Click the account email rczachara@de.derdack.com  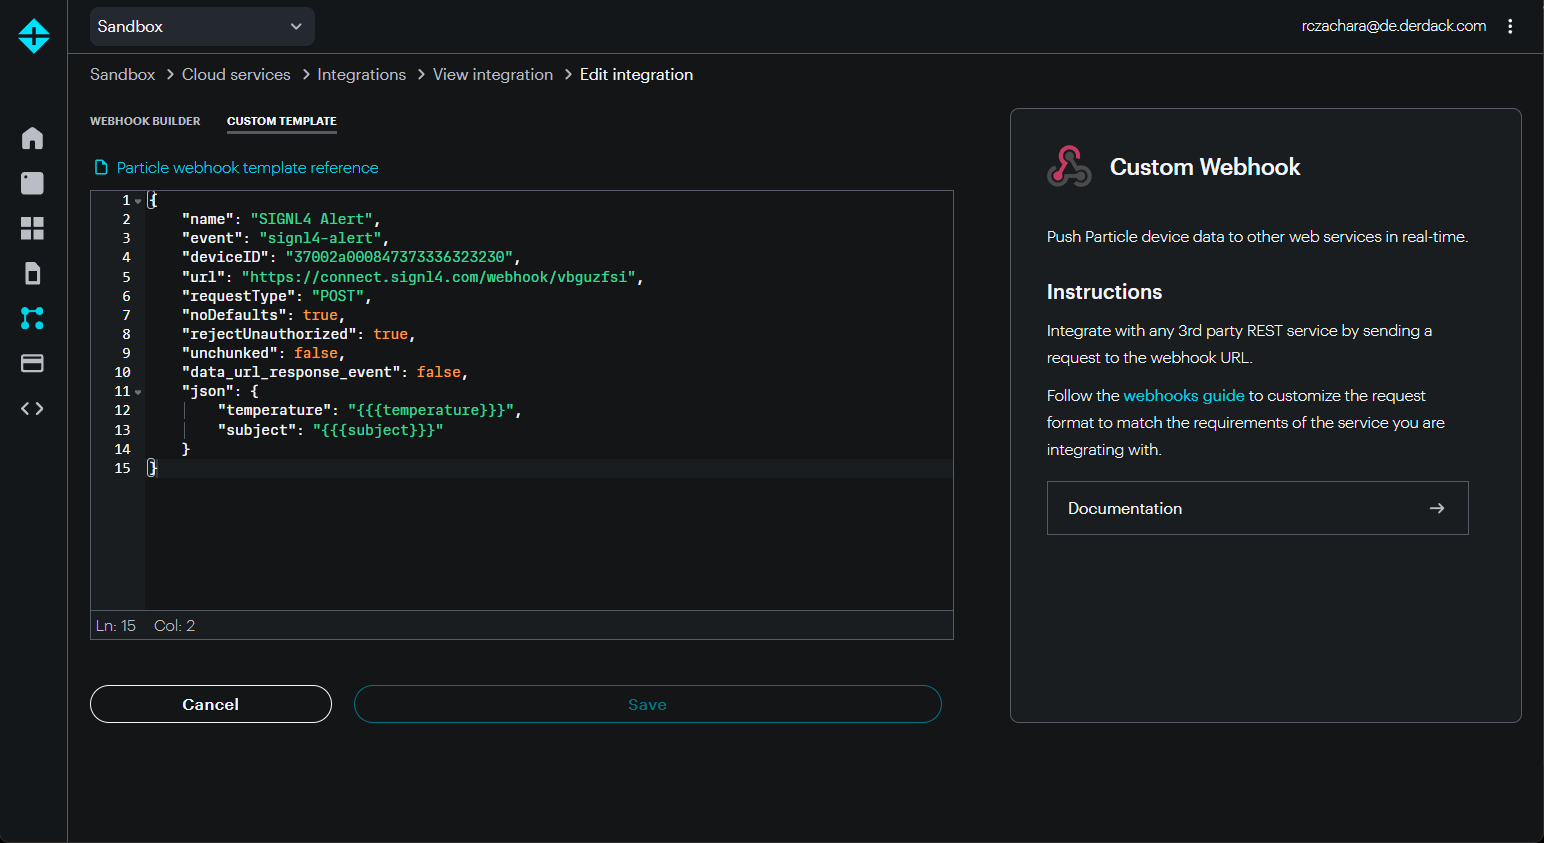pos(1394,26)
